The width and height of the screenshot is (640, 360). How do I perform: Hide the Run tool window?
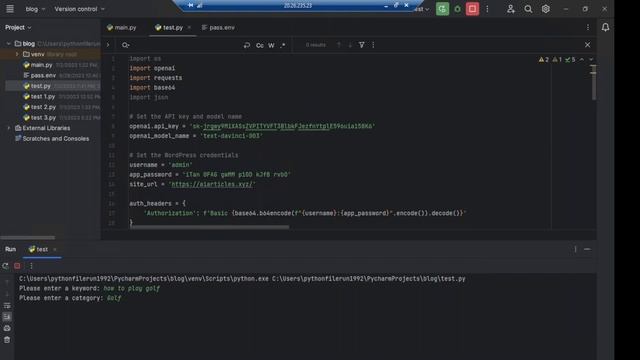[x=587, y=249]
